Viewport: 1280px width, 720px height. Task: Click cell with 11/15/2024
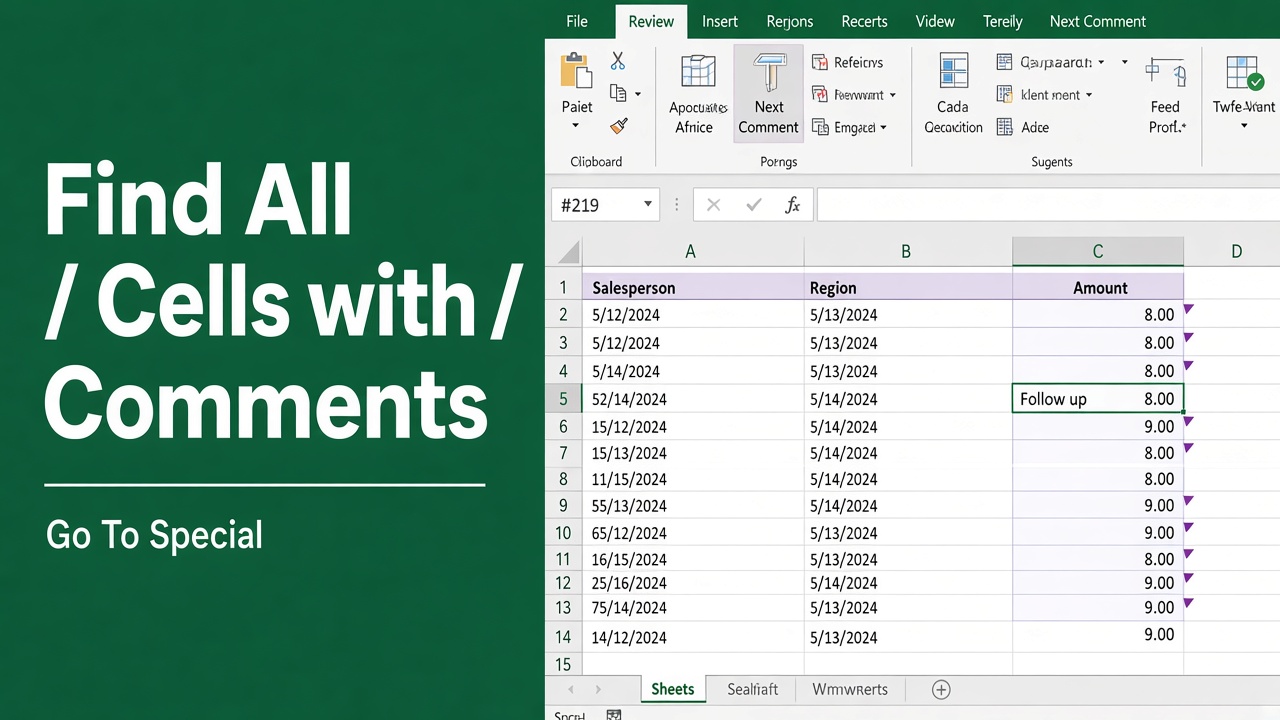(692, 480)
